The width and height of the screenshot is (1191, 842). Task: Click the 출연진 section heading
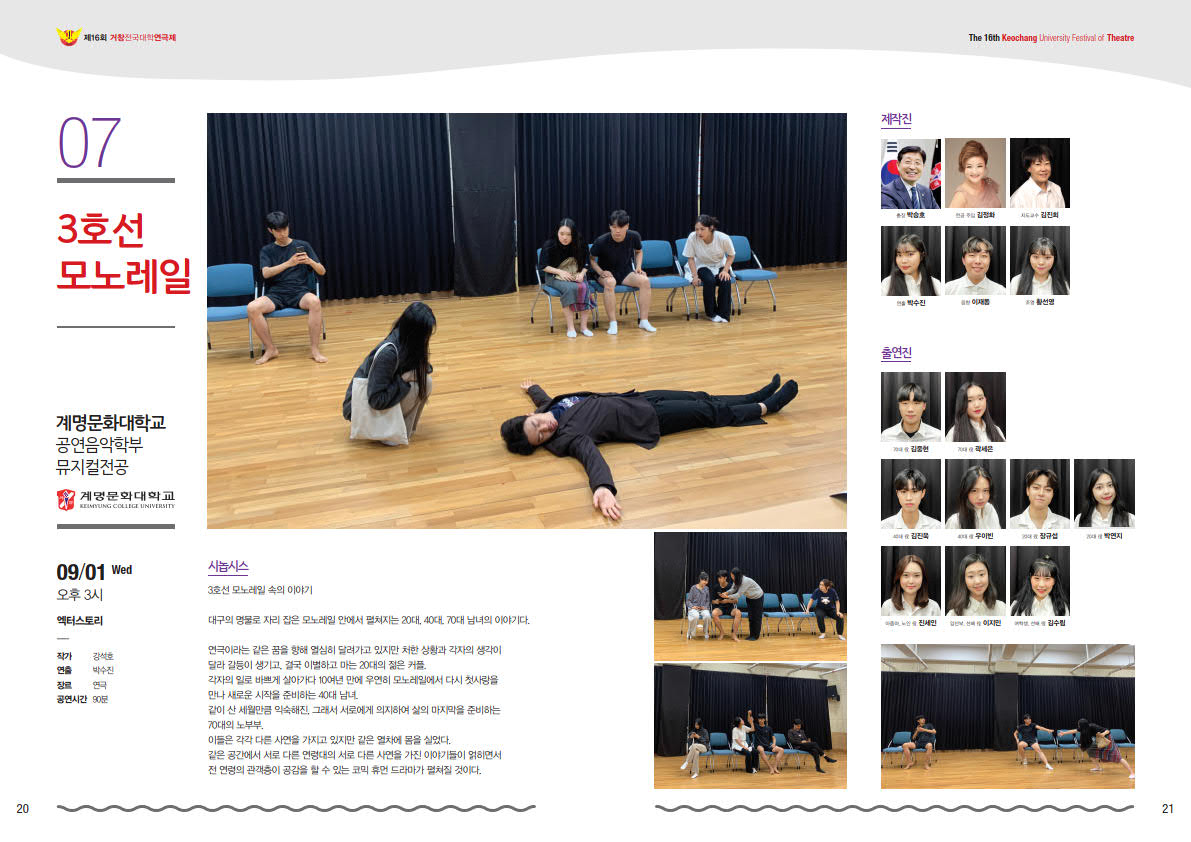896,354
